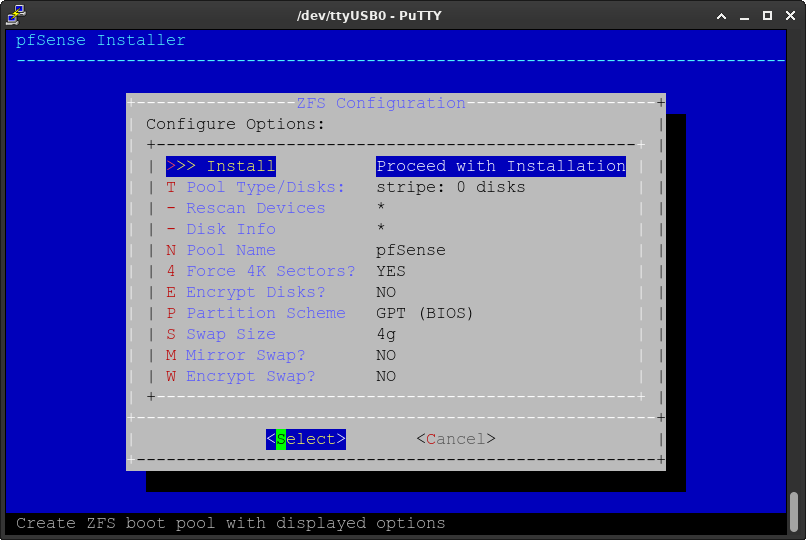Click the 'Proceed with Installation' text
The image size is (806, 540).
(501, 166)
